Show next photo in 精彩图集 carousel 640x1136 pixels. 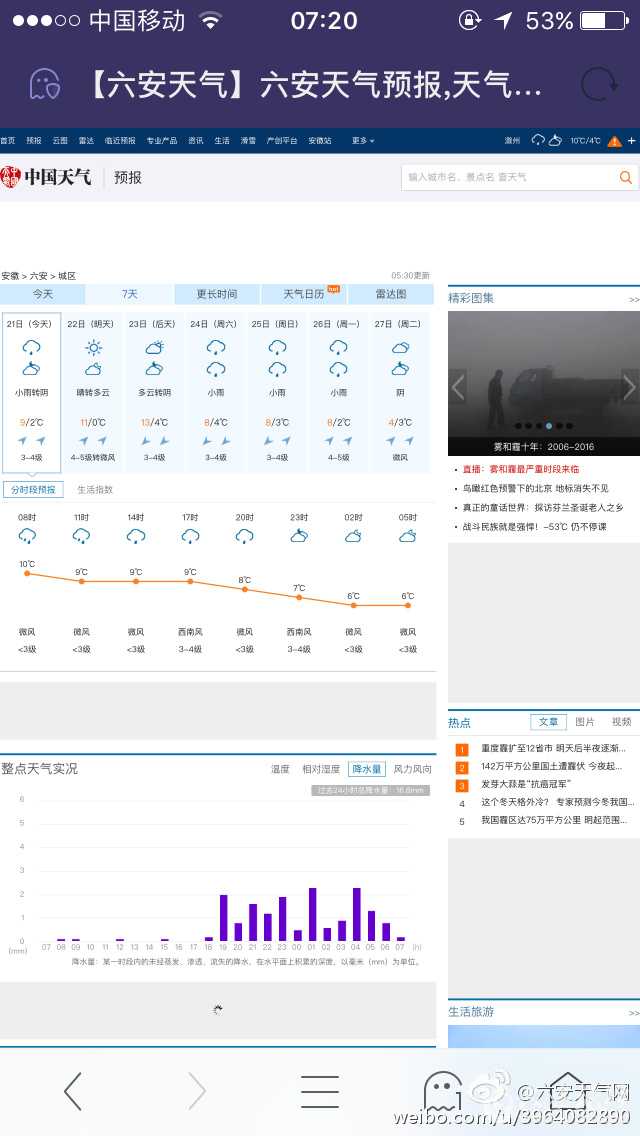point(629,386)
